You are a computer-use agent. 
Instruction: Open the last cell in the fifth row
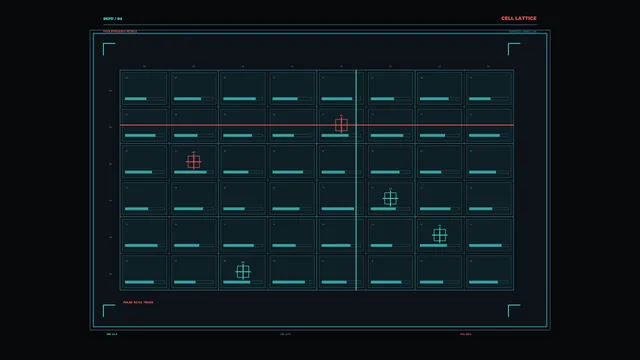point(489,235)
